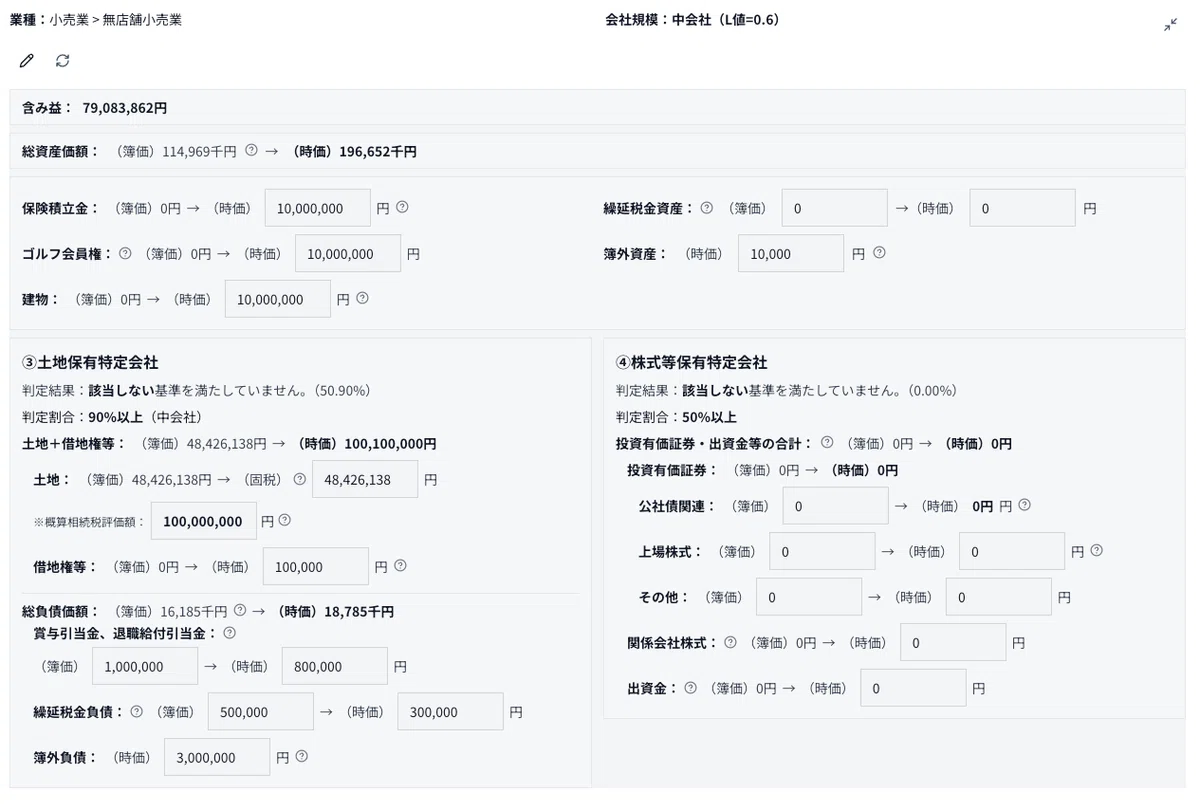1200x809 pixels.
Task: Click help icon after 建物 amount field
Action: (x=362, y=297)
